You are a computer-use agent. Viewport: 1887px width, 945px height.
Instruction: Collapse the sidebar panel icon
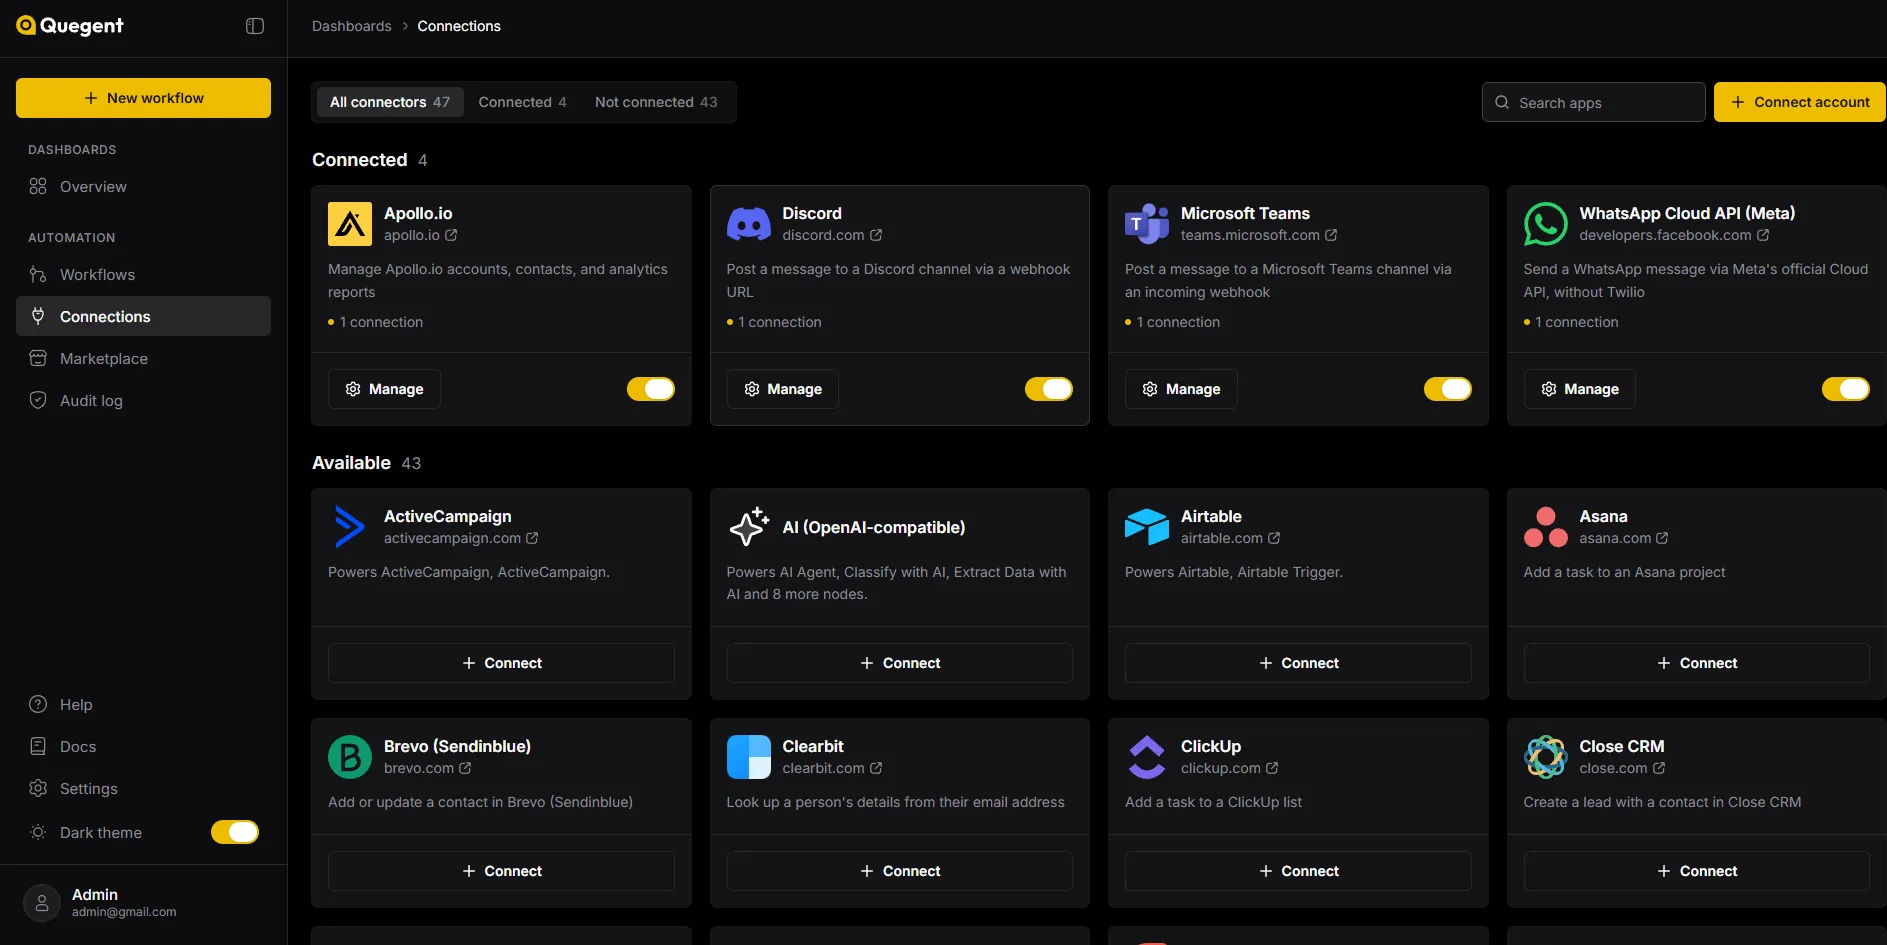click(x=255, y=26)
